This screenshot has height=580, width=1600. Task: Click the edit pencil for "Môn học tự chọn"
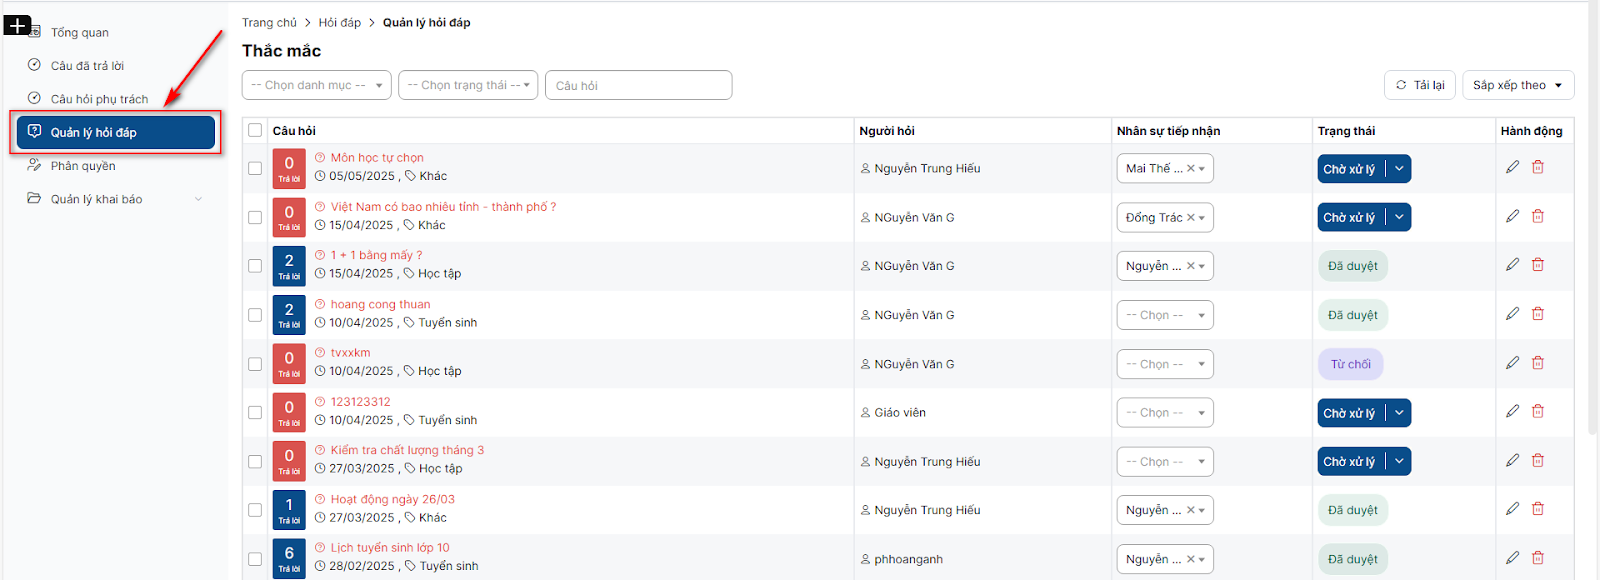tap(1512, 167)
